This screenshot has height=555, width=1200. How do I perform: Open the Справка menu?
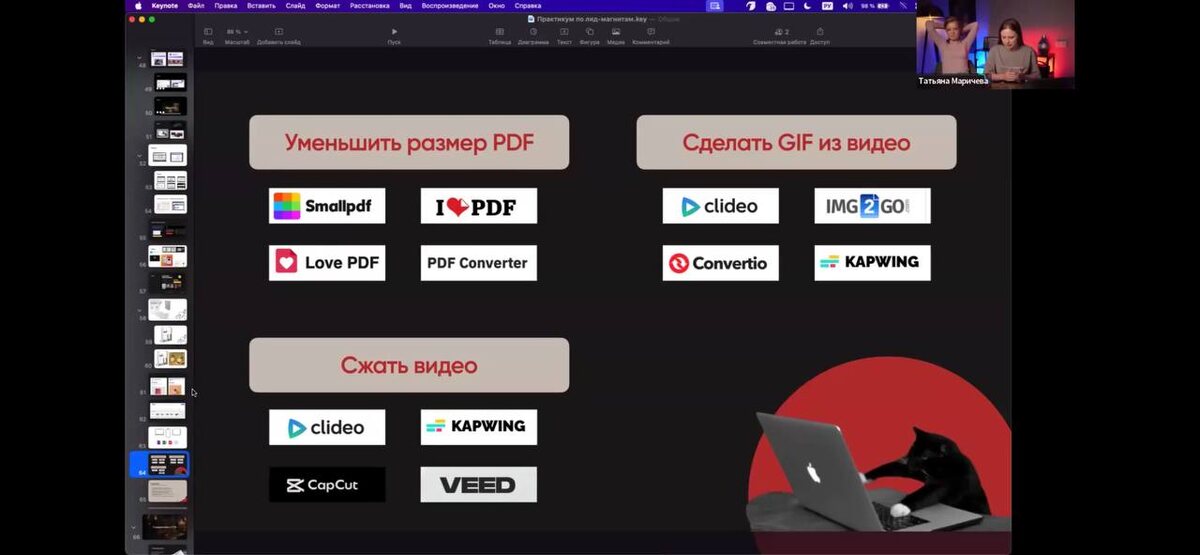(x=528, y=5)
